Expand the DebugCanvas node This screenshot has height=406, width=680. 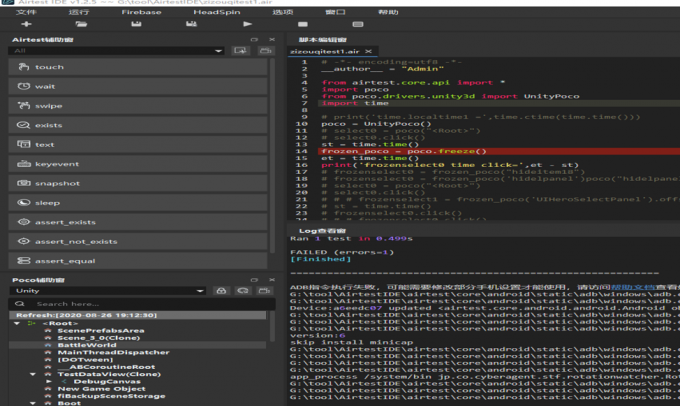(x=49, y=381)
